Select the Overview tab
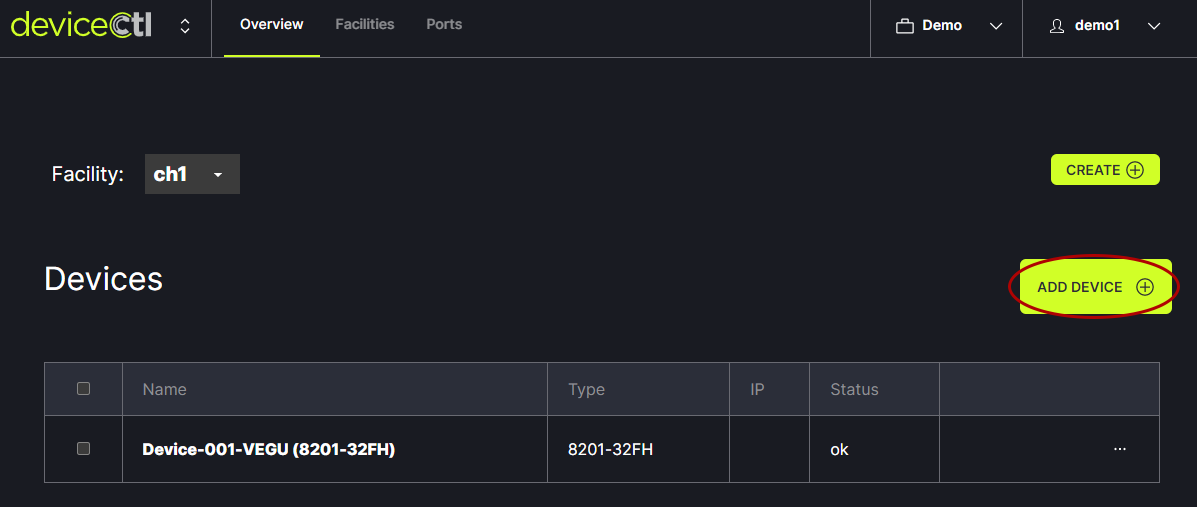Image resolution: width=1197 pixels, height=507 pixels. coord(272,24)
